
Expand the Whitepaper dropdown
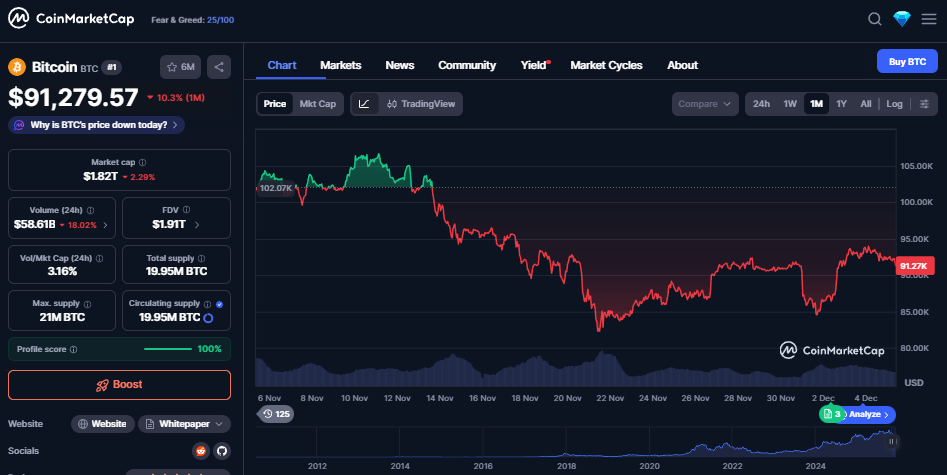[184, 424]
